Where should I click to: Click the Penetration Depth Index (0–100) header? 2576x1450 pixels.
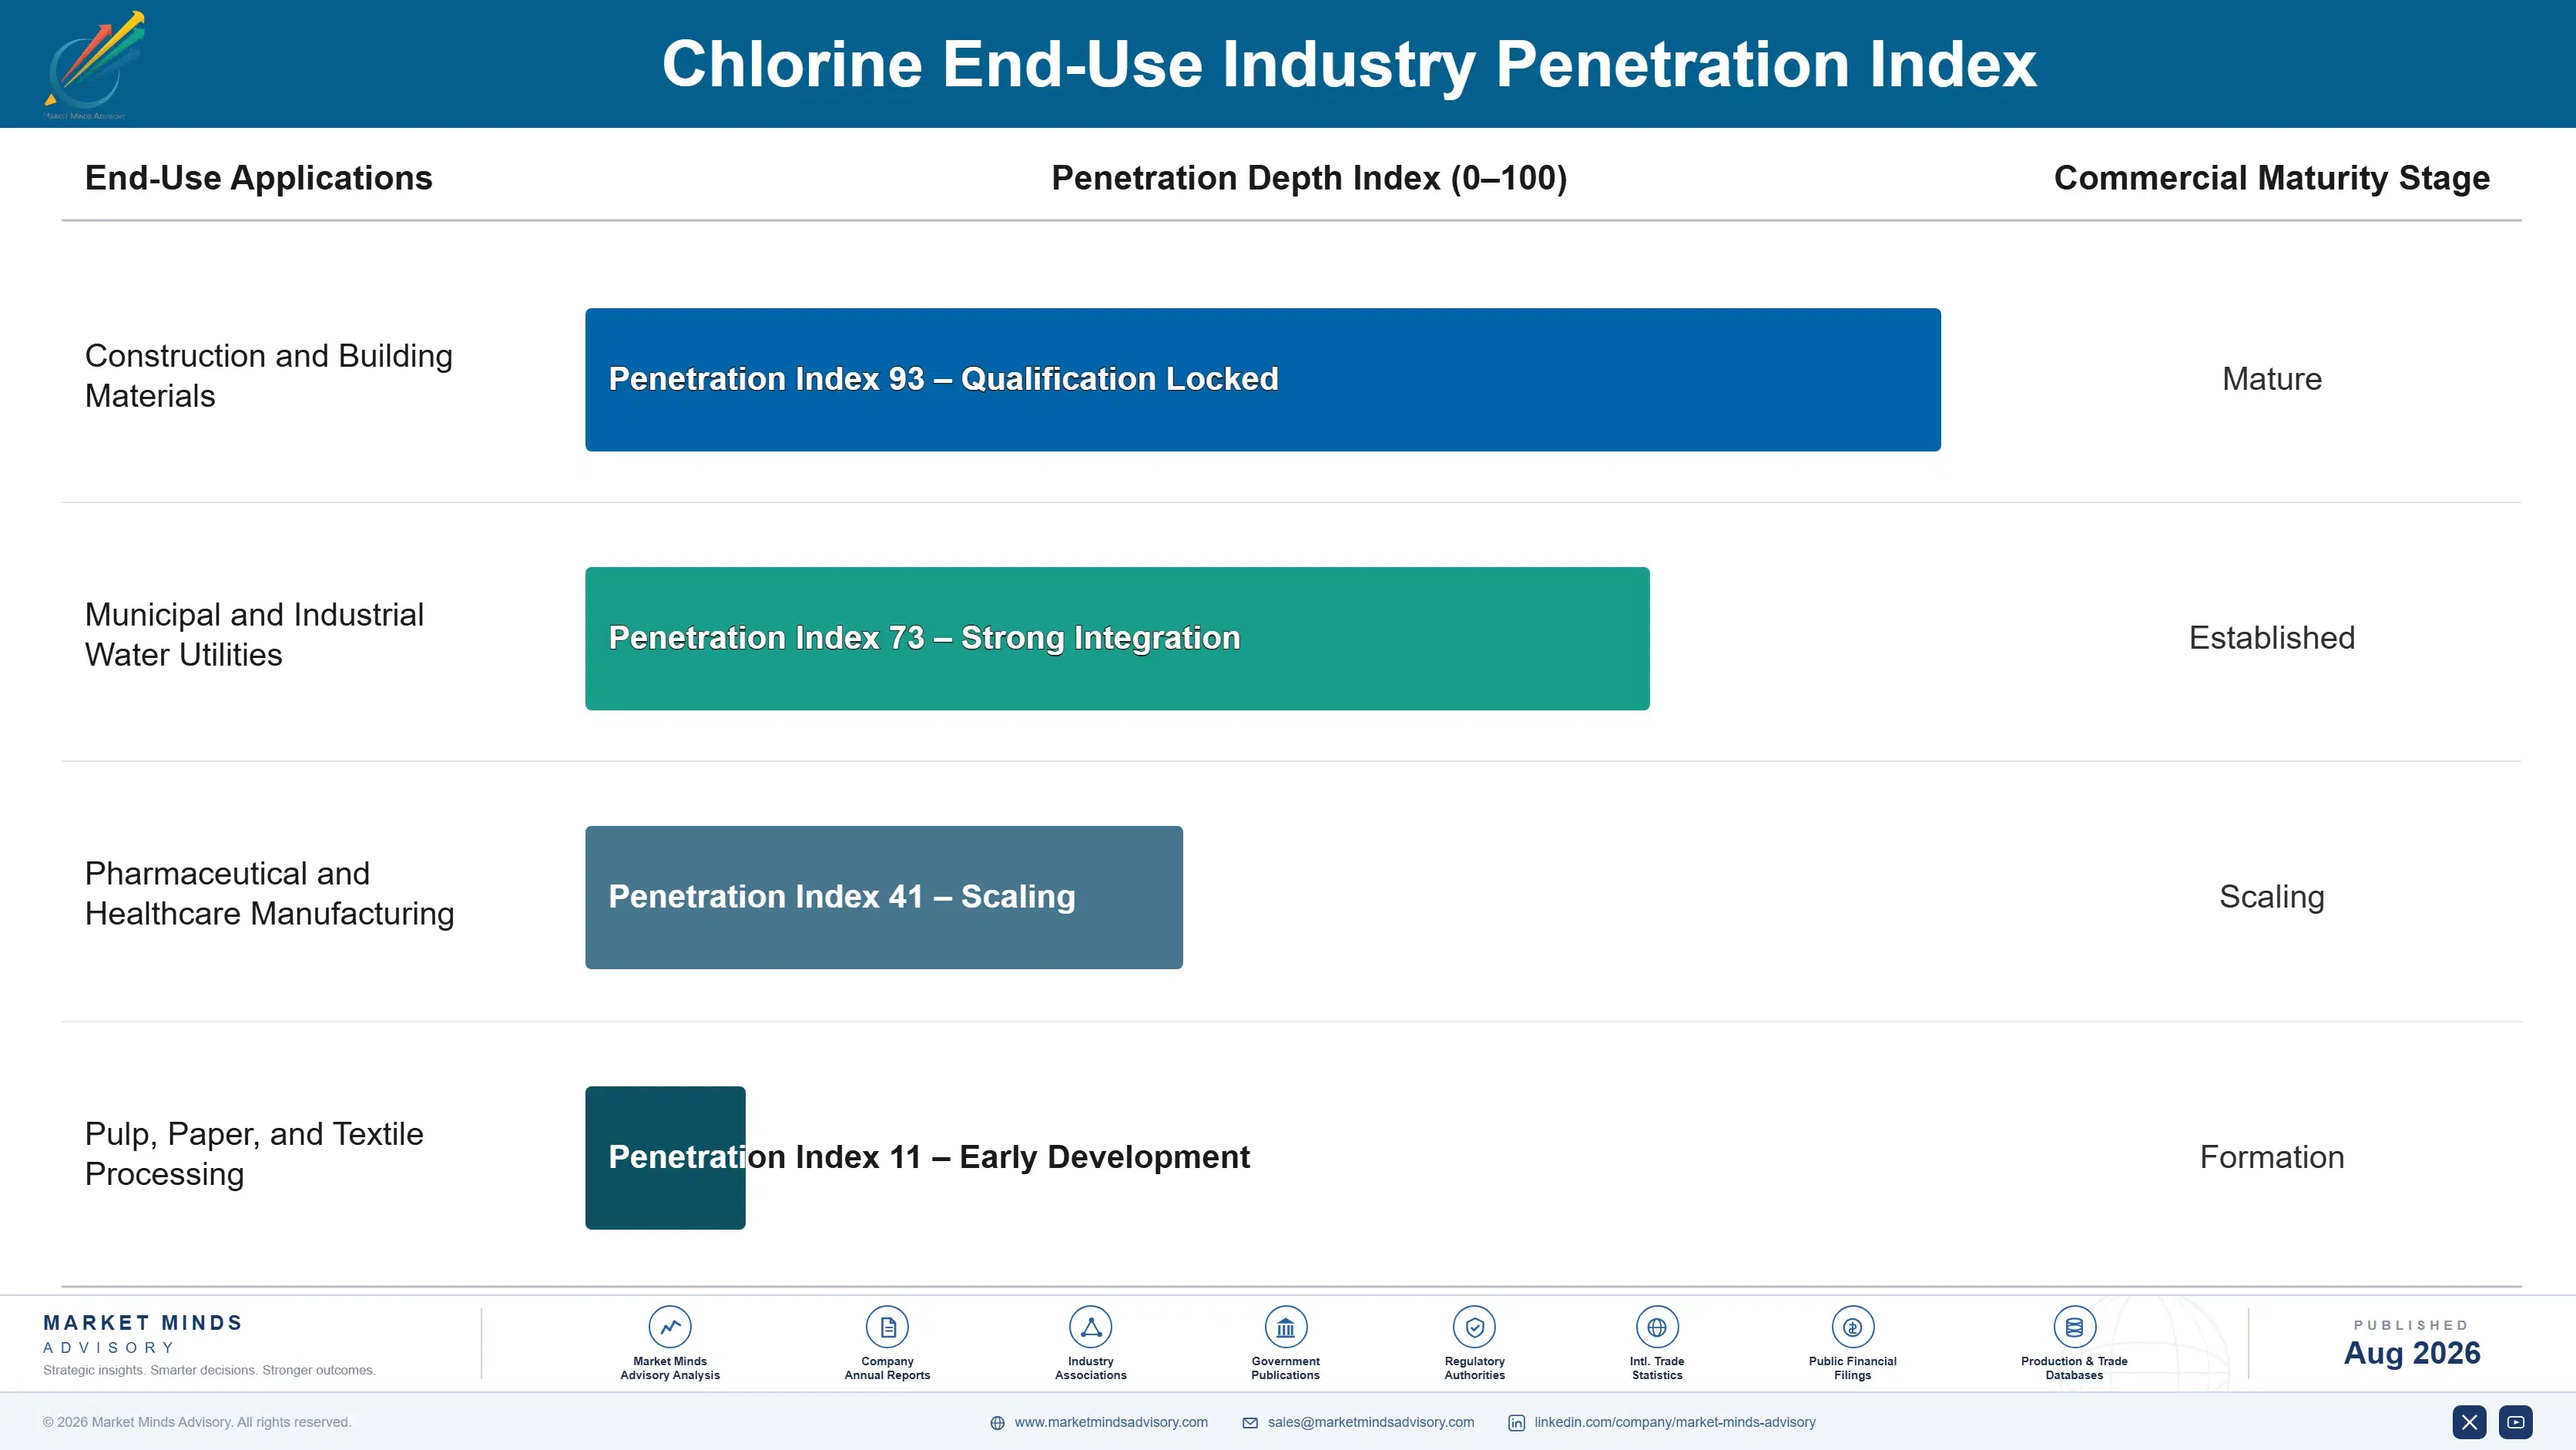point(1309,178)
